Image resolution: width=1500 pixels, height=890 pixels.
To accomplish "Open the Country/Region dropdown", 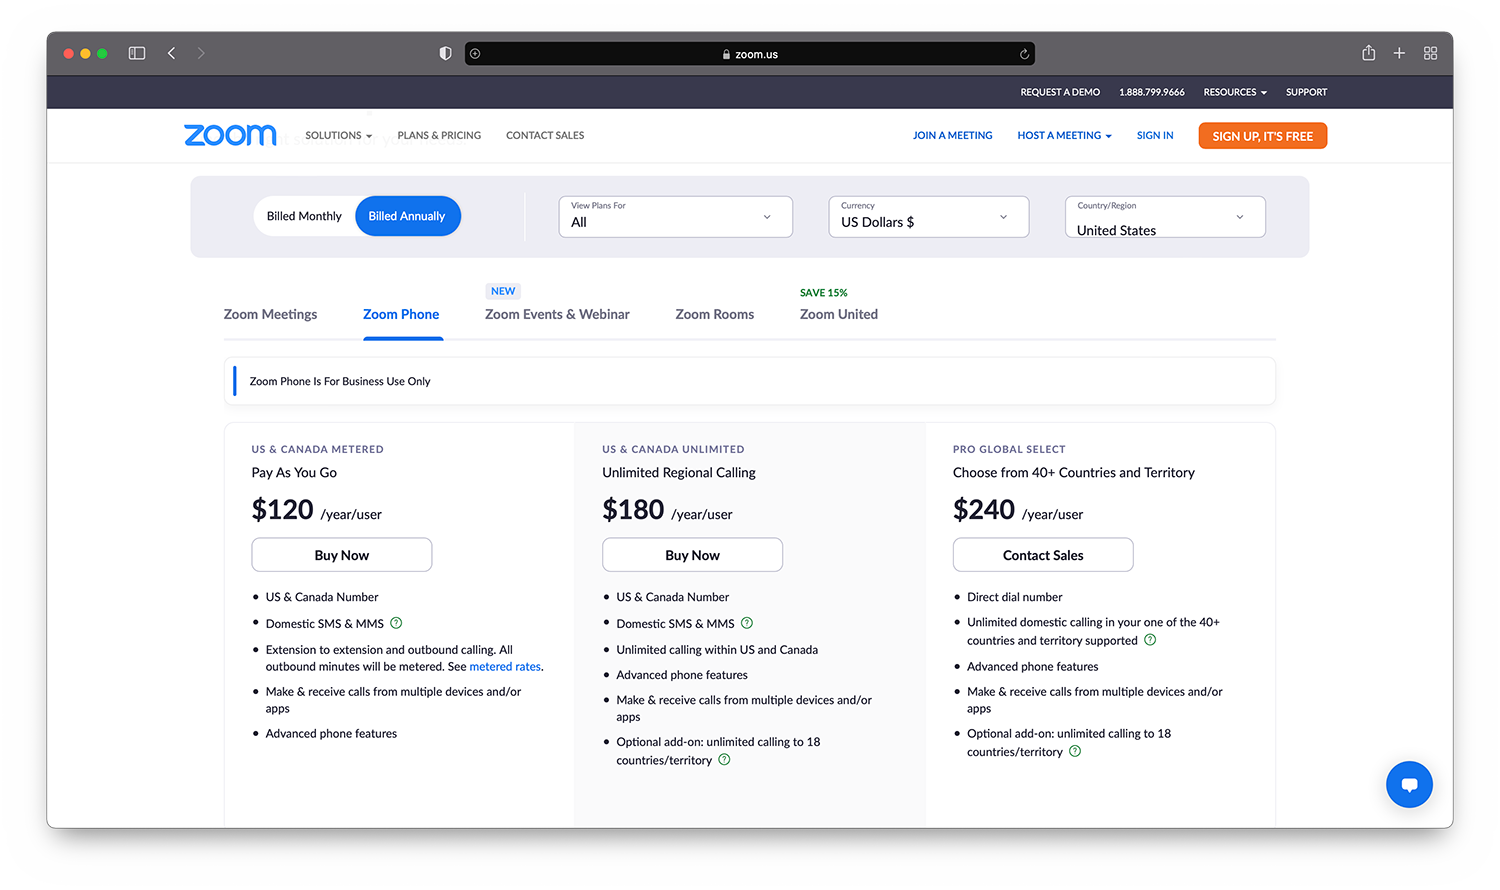I will (1165, 216).
